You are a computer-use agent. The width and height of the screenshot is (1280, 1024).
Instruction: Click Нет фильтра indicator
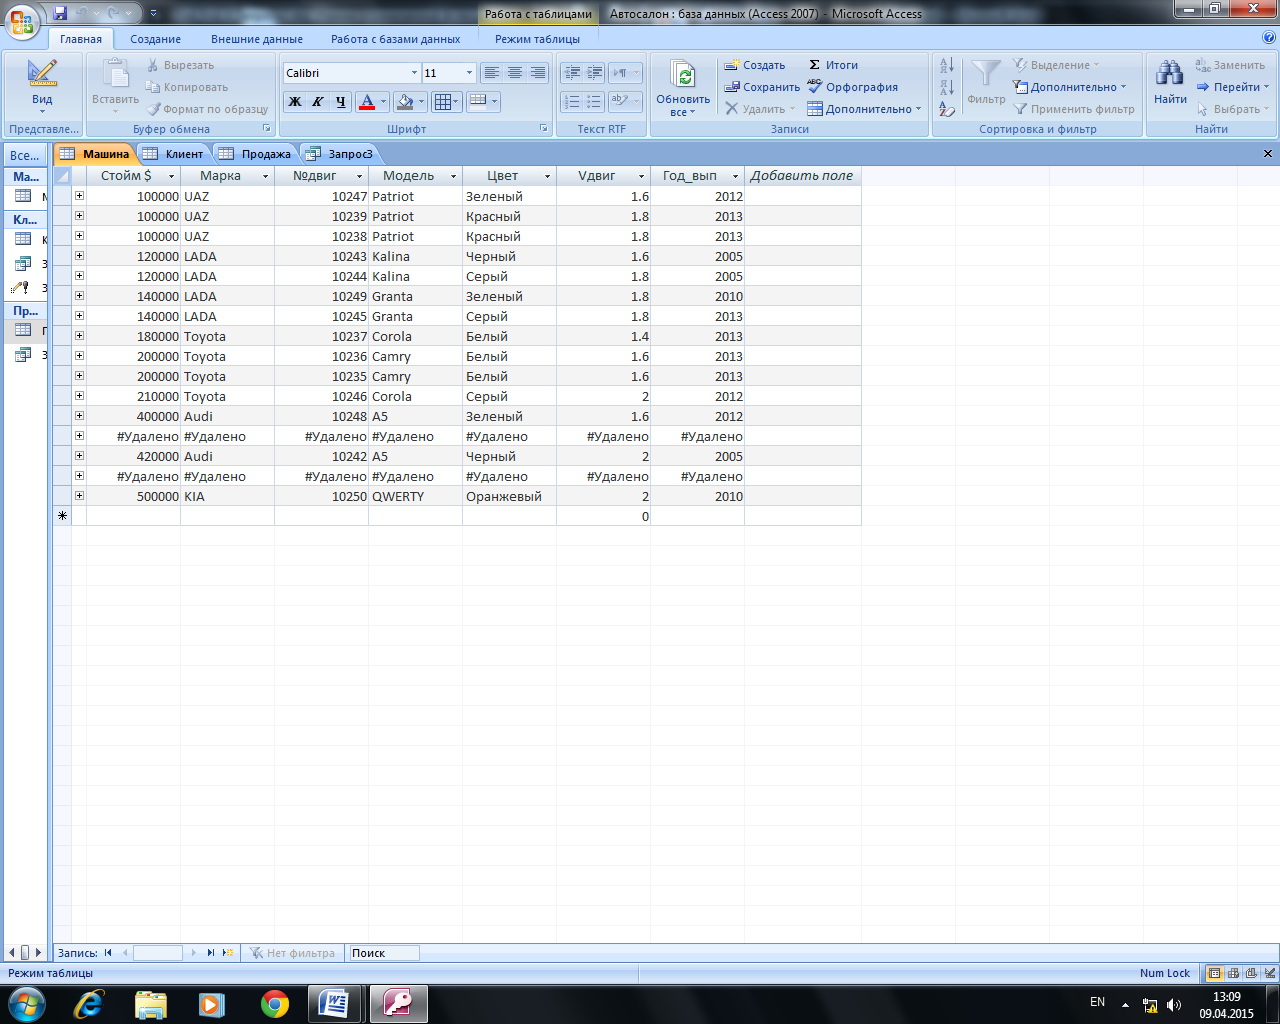pos(291,953)
